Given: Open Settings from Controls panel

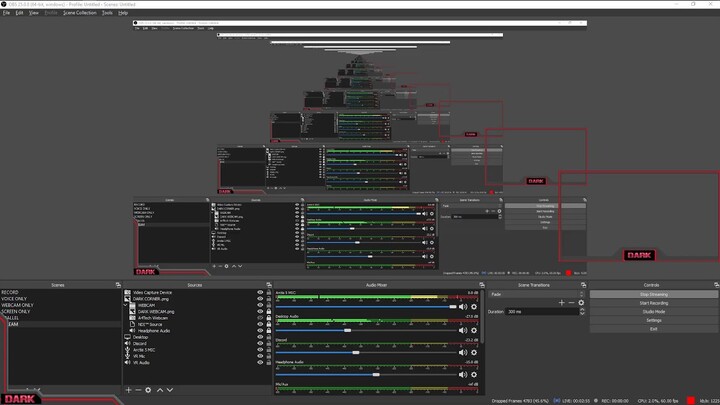Looking at the screenshot, I should (654, 320).
